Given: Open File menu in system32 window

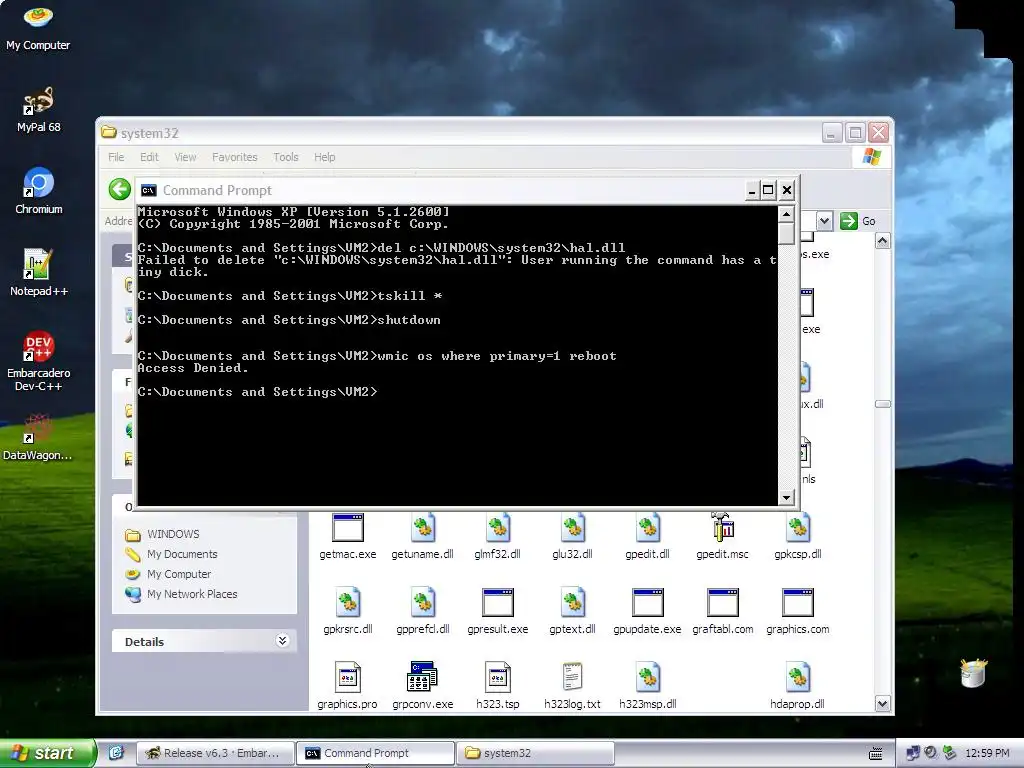Looking at the screenshot, I should [116, 157].
